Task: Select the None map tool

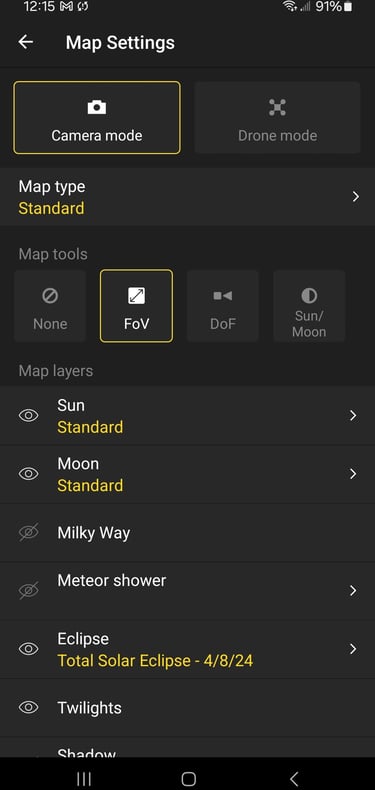Action: 50,306
